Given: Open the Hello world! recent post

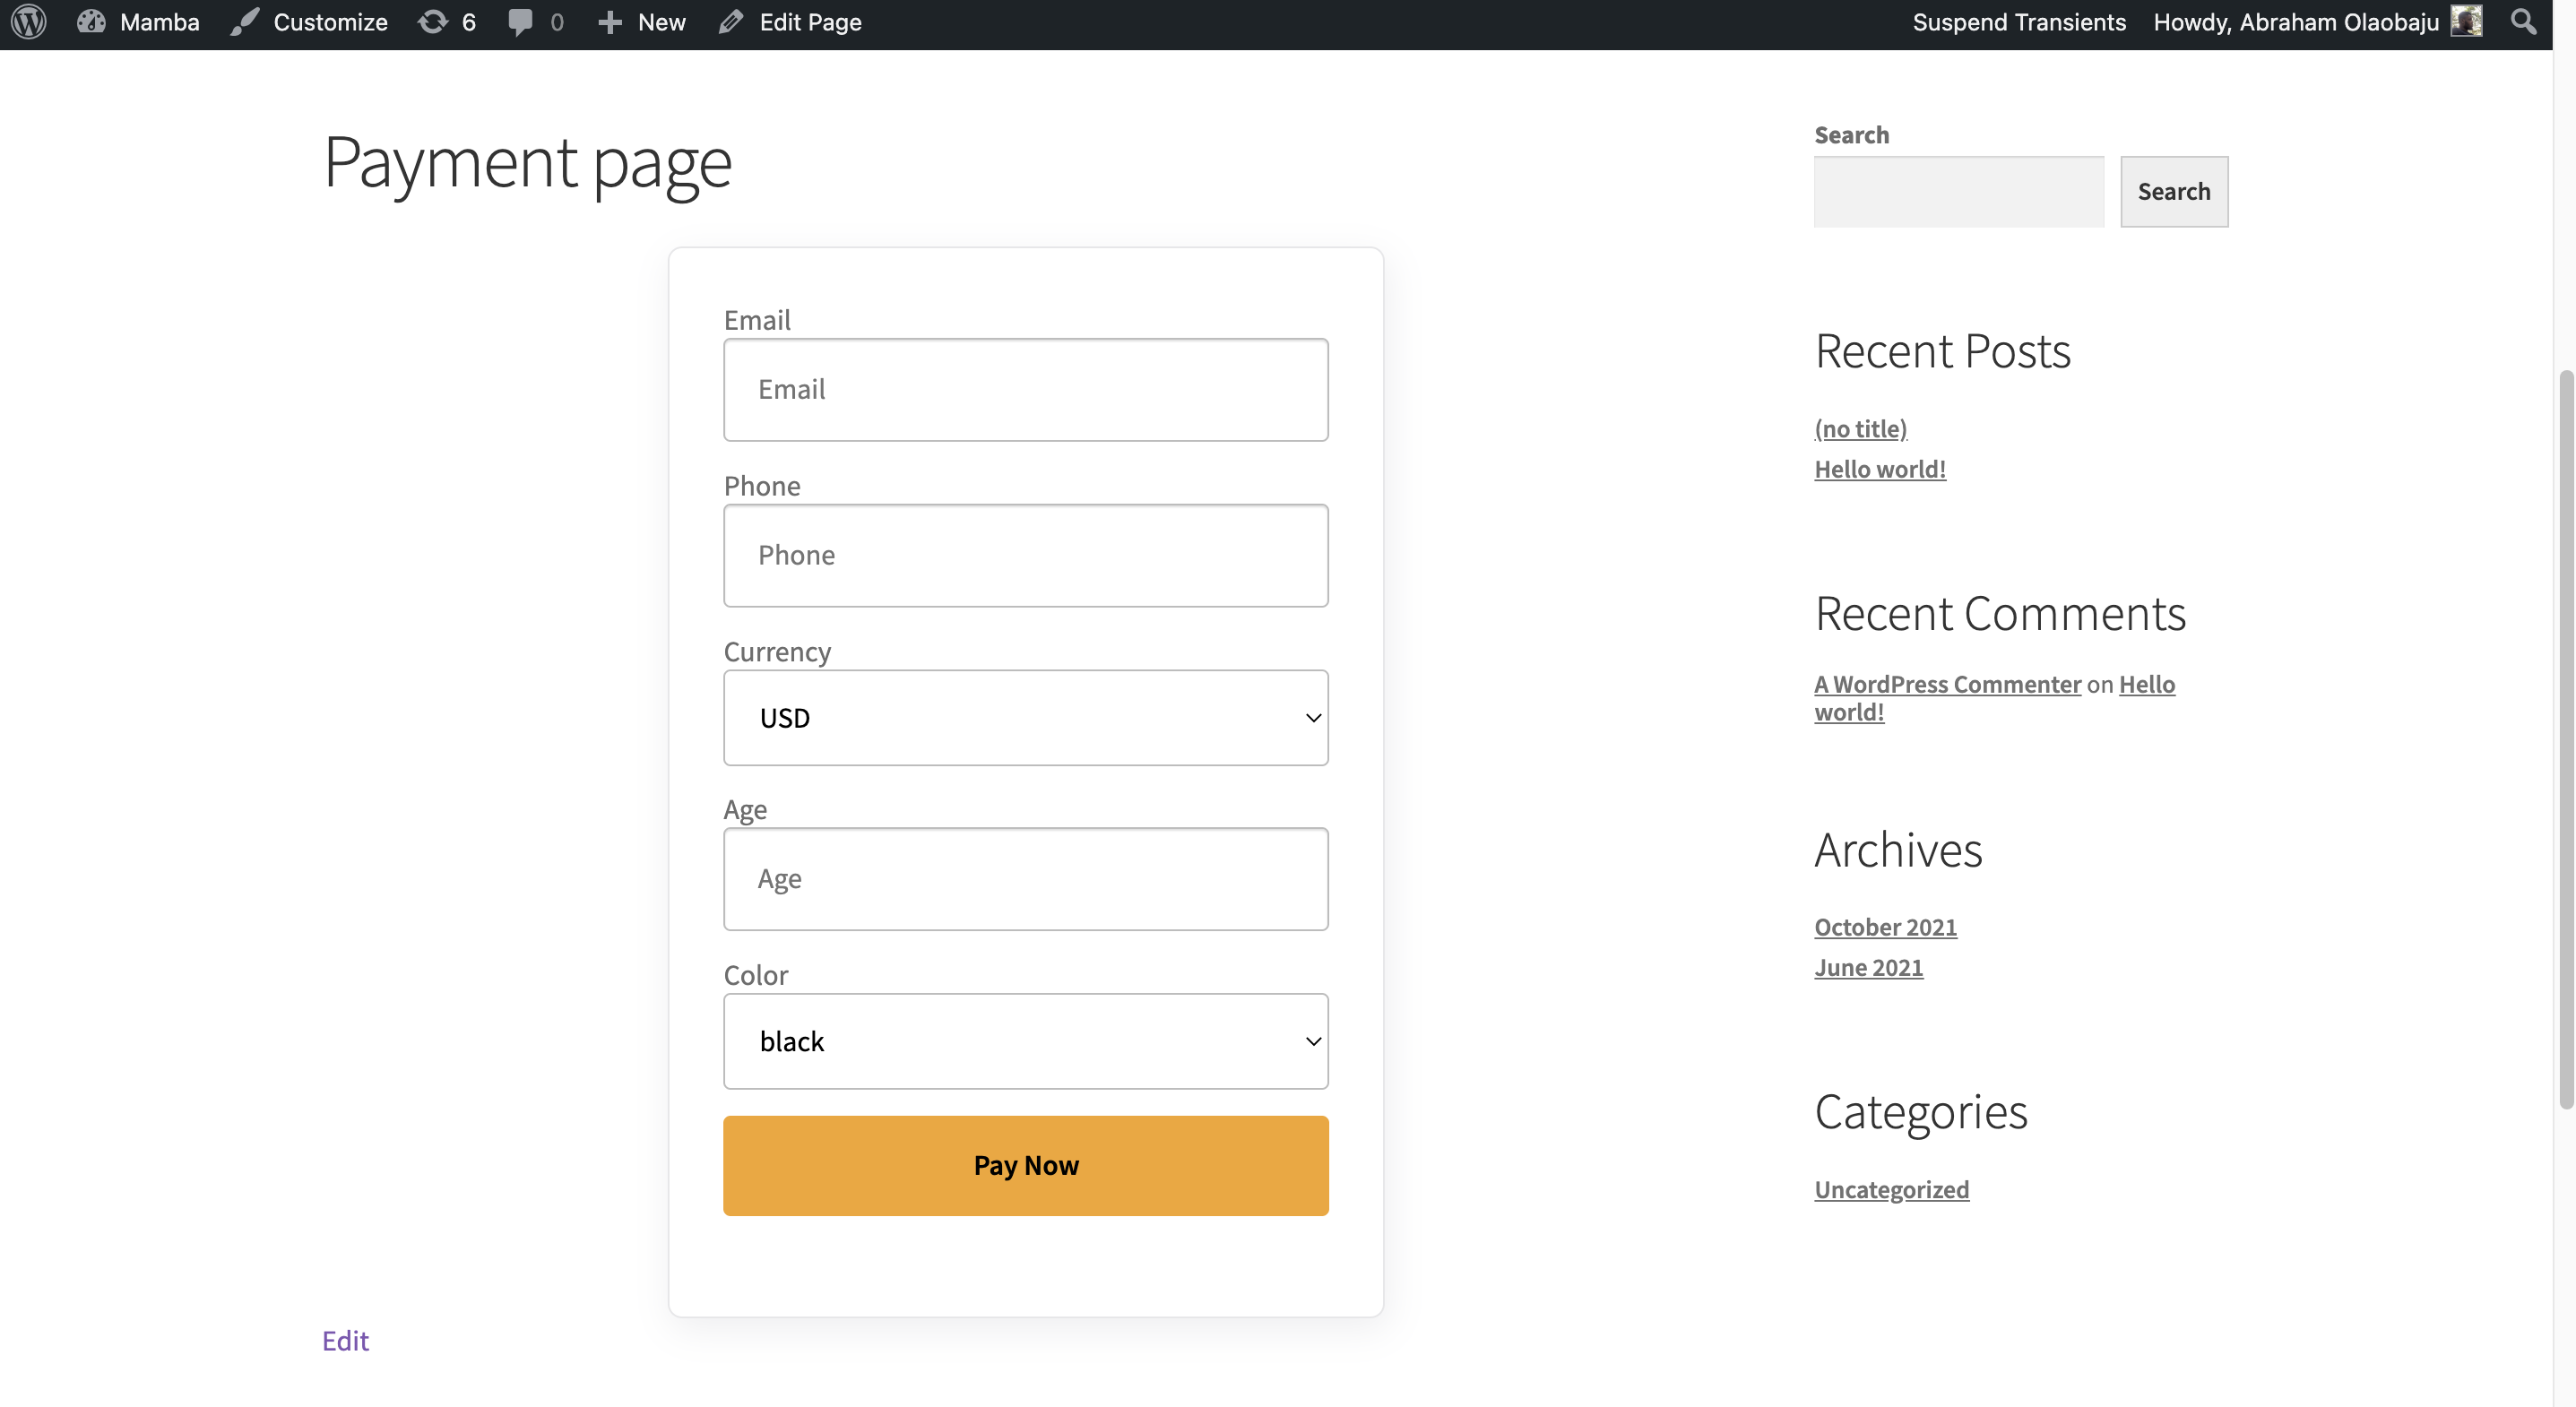Looking at the screenshot, I should [x=1879, y=469].
